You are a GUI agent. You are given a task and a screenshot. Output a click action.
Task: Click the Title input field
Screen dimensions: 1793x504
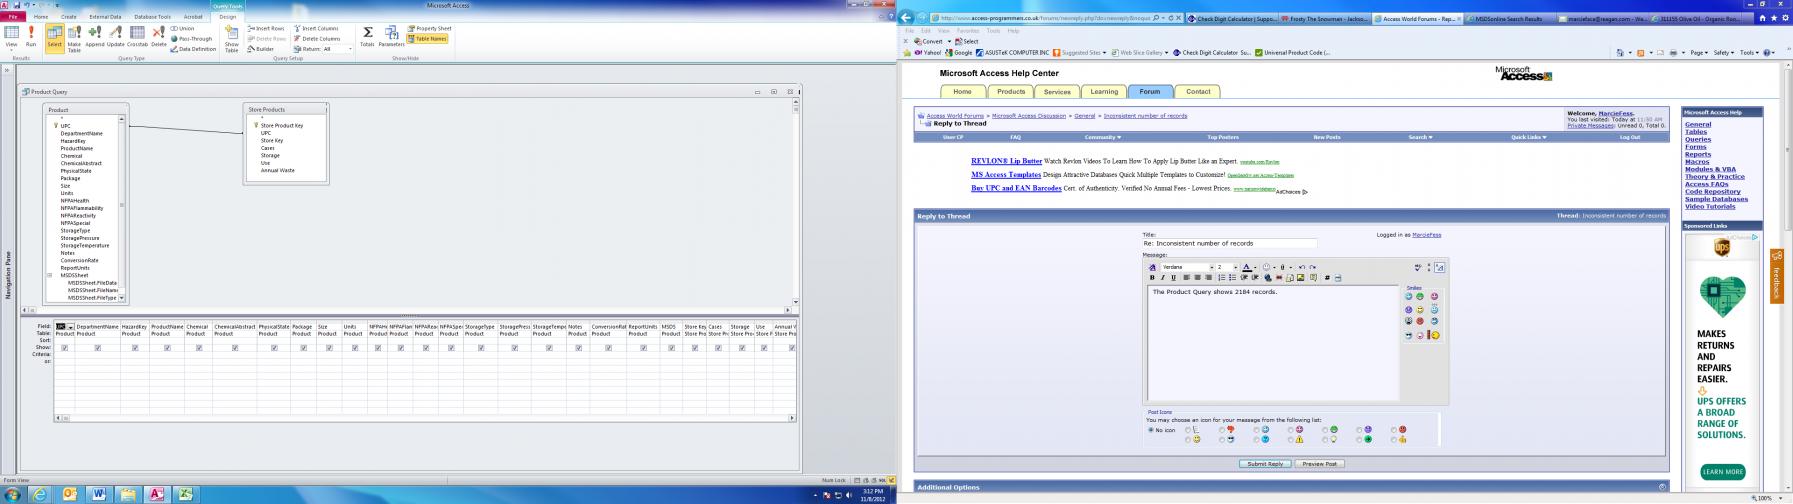coord(1230,243)
